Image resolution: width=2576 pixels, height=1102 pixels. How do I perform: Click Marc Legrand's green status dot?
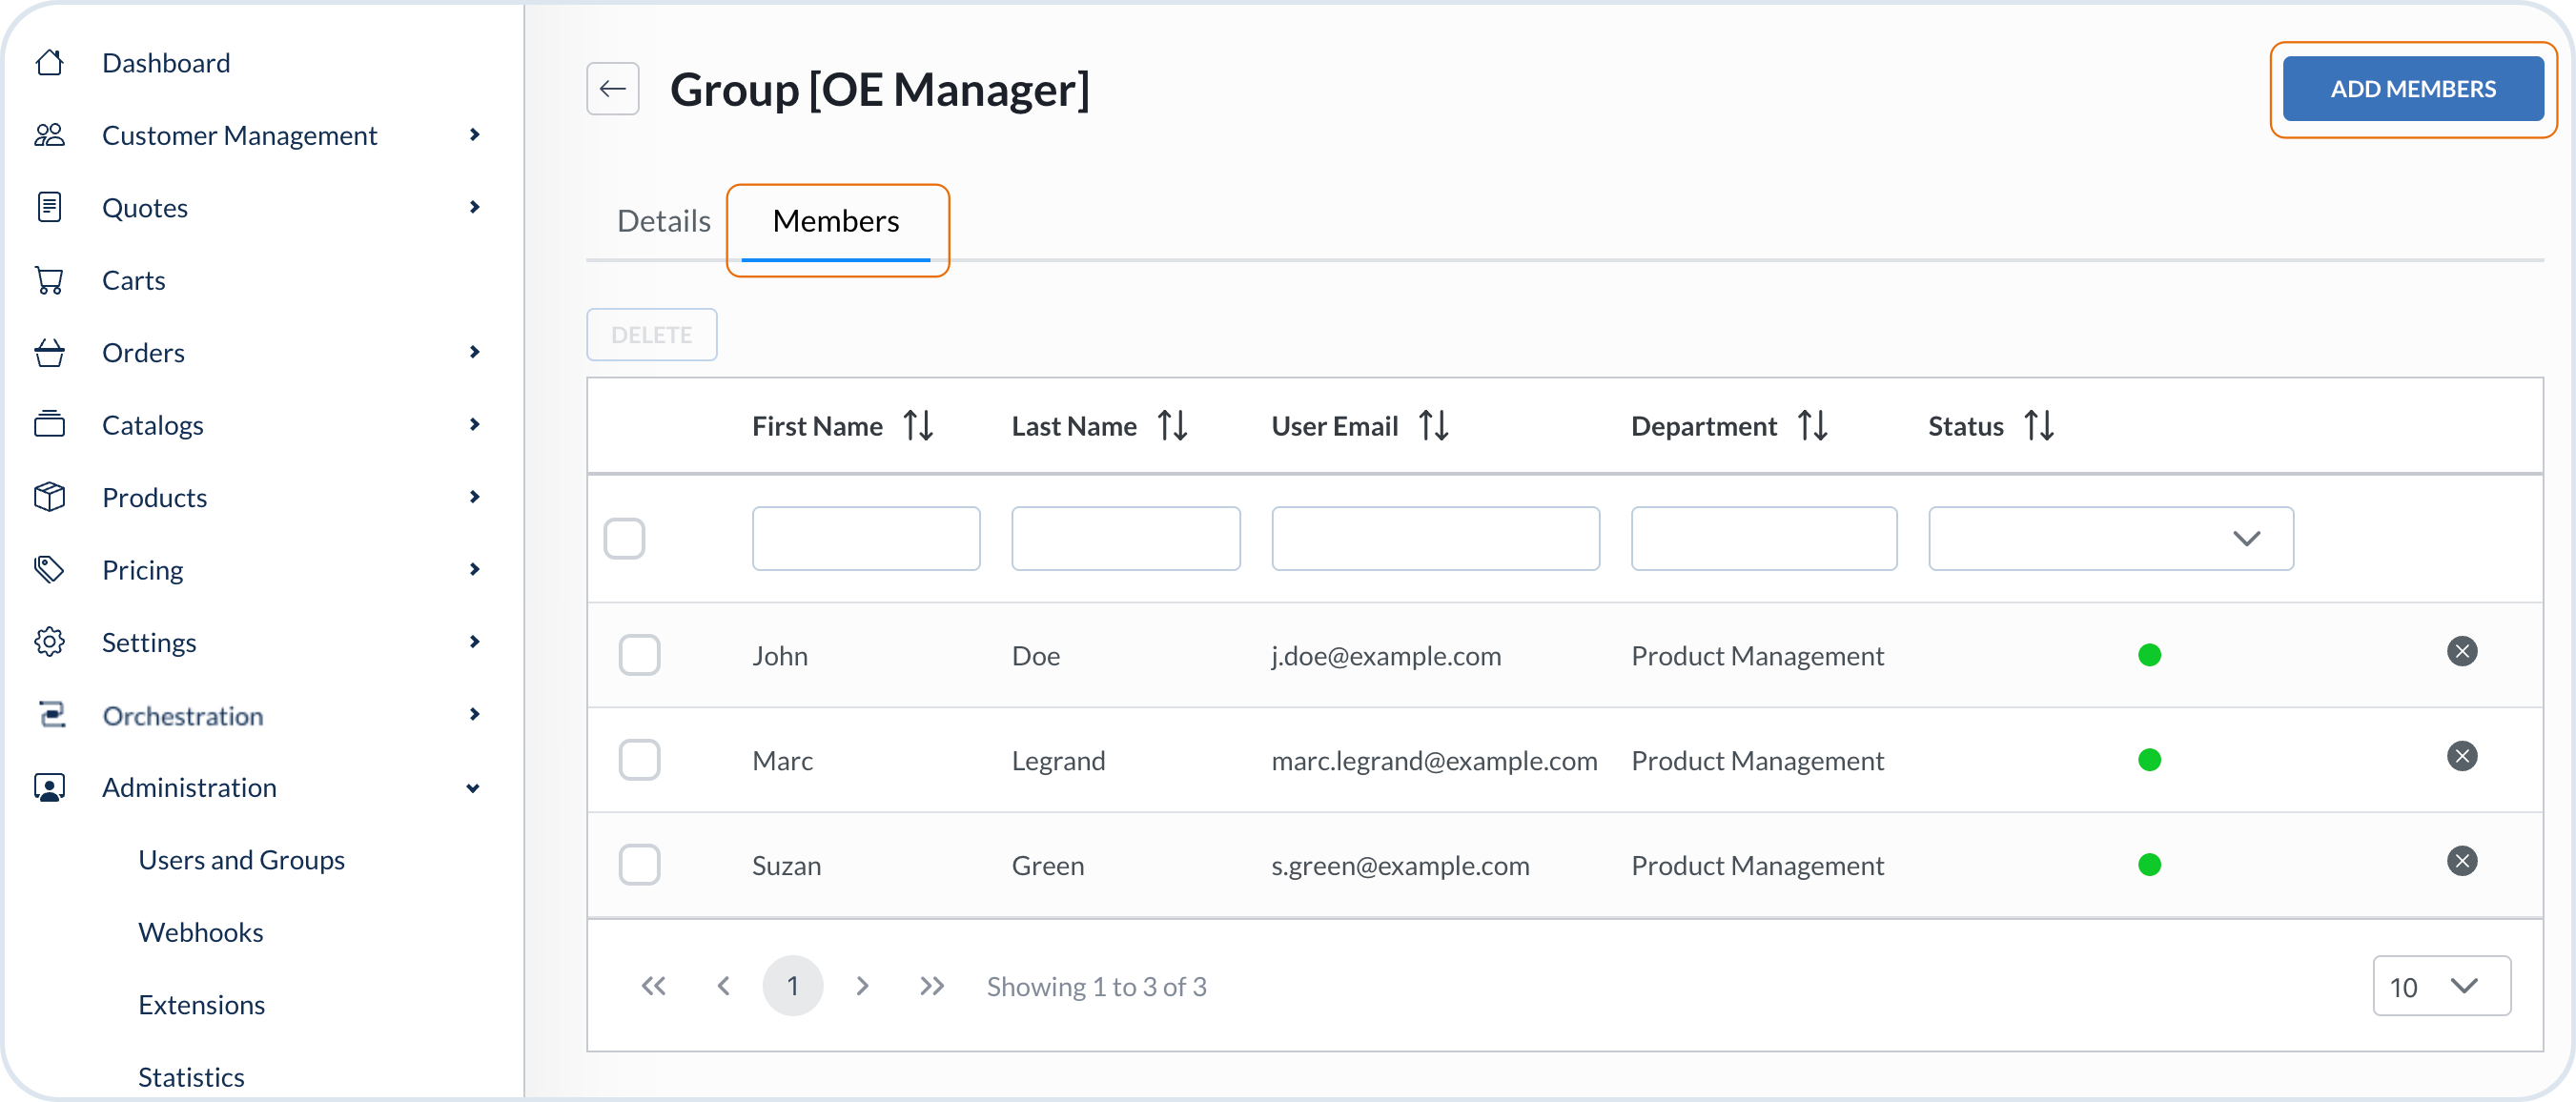coord(2149,760)
